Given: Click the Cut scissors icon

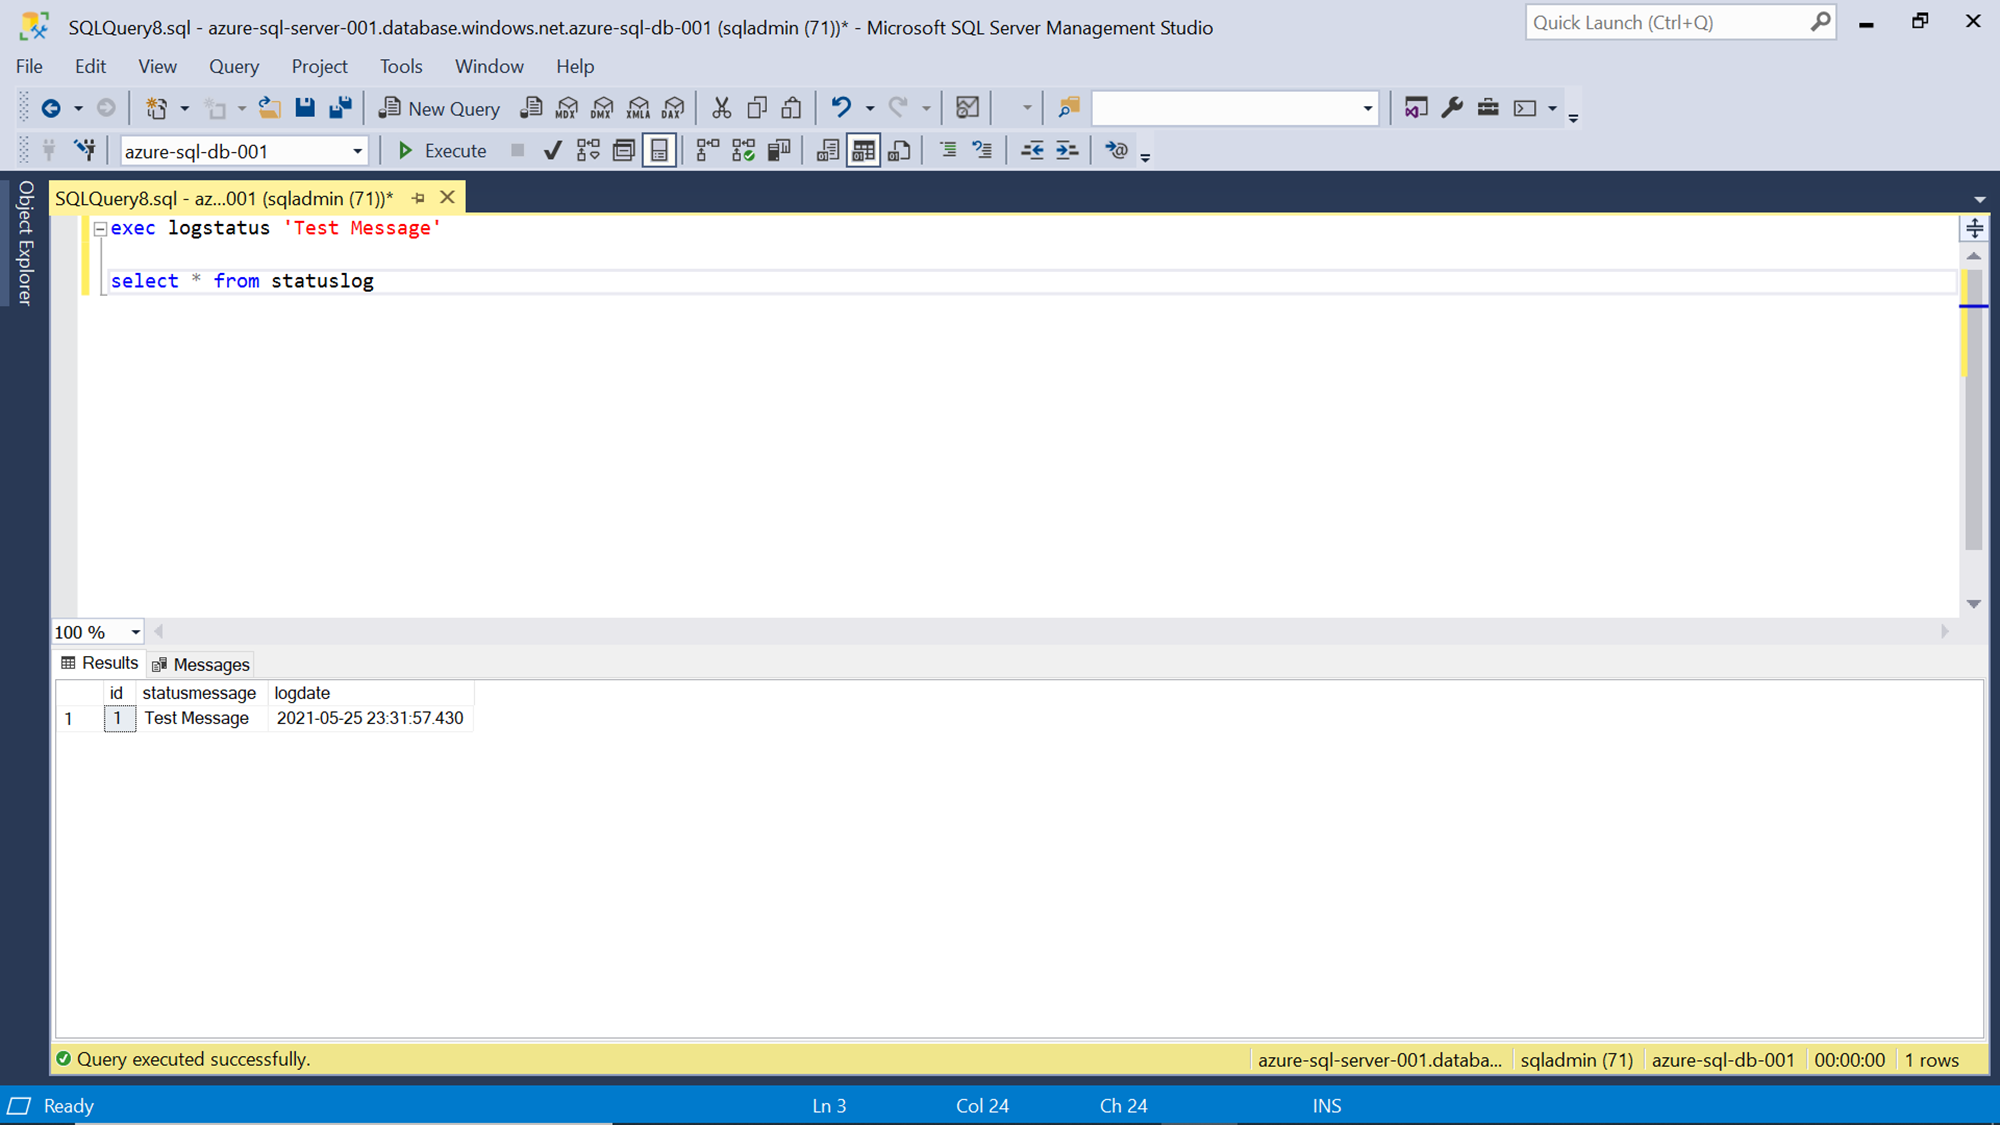Looking at the screenshot, I should click(x=721, y=108).
